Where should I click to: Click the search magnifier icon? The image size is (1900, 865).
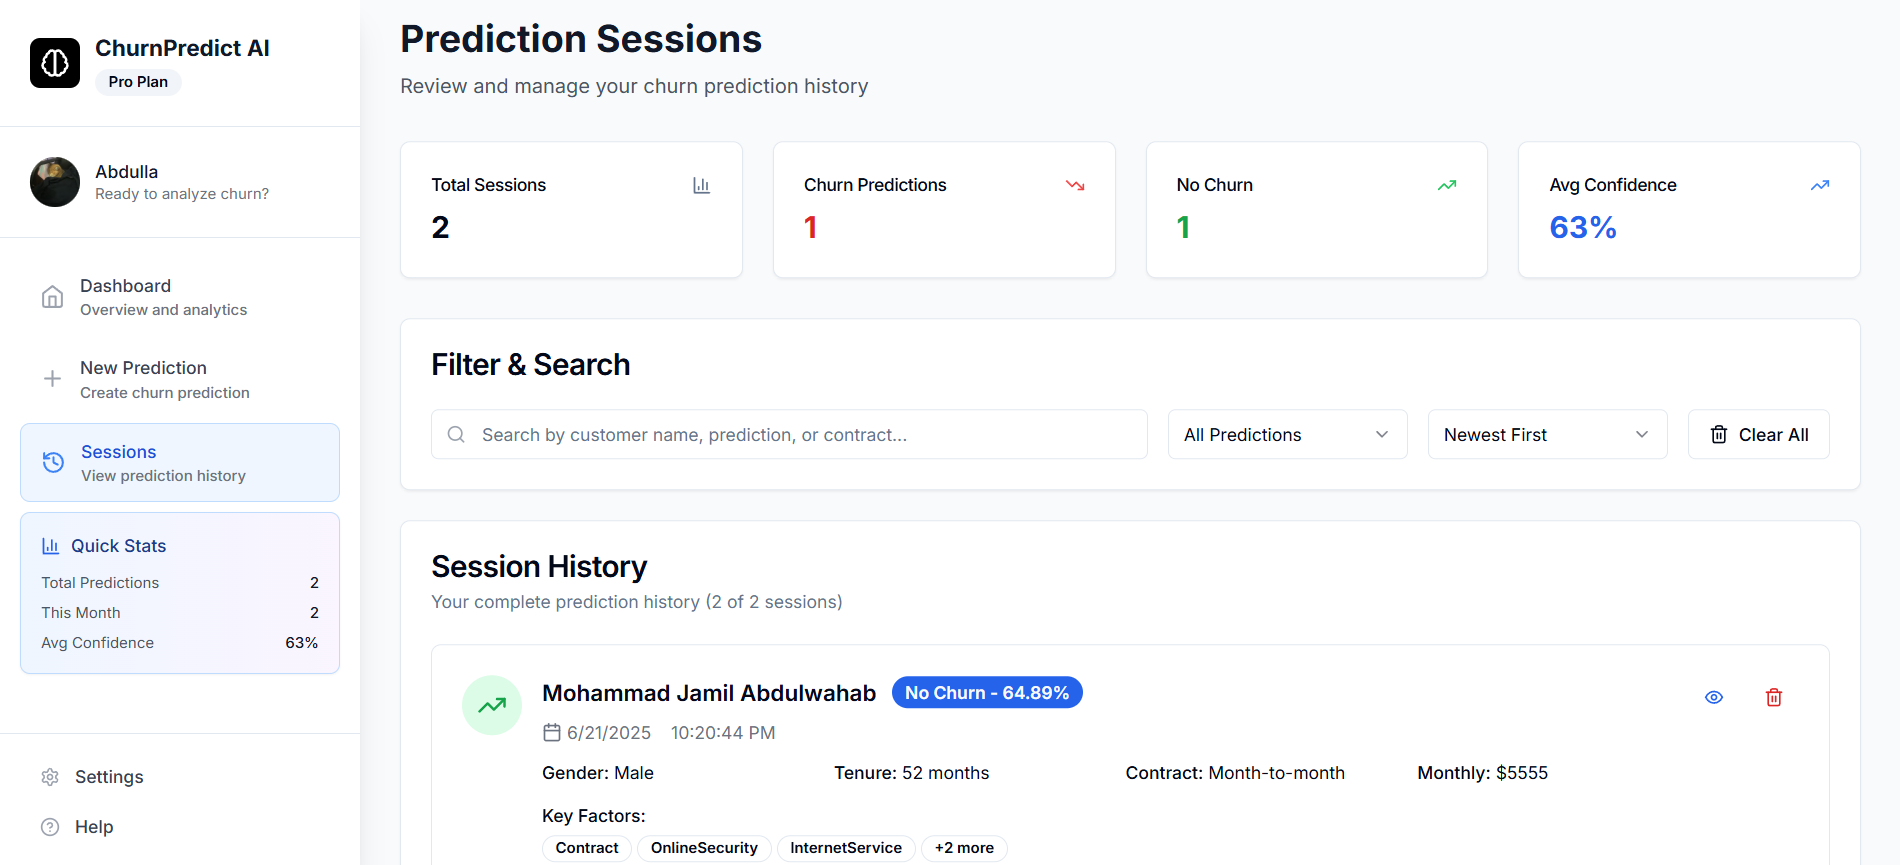coord(456,434)
